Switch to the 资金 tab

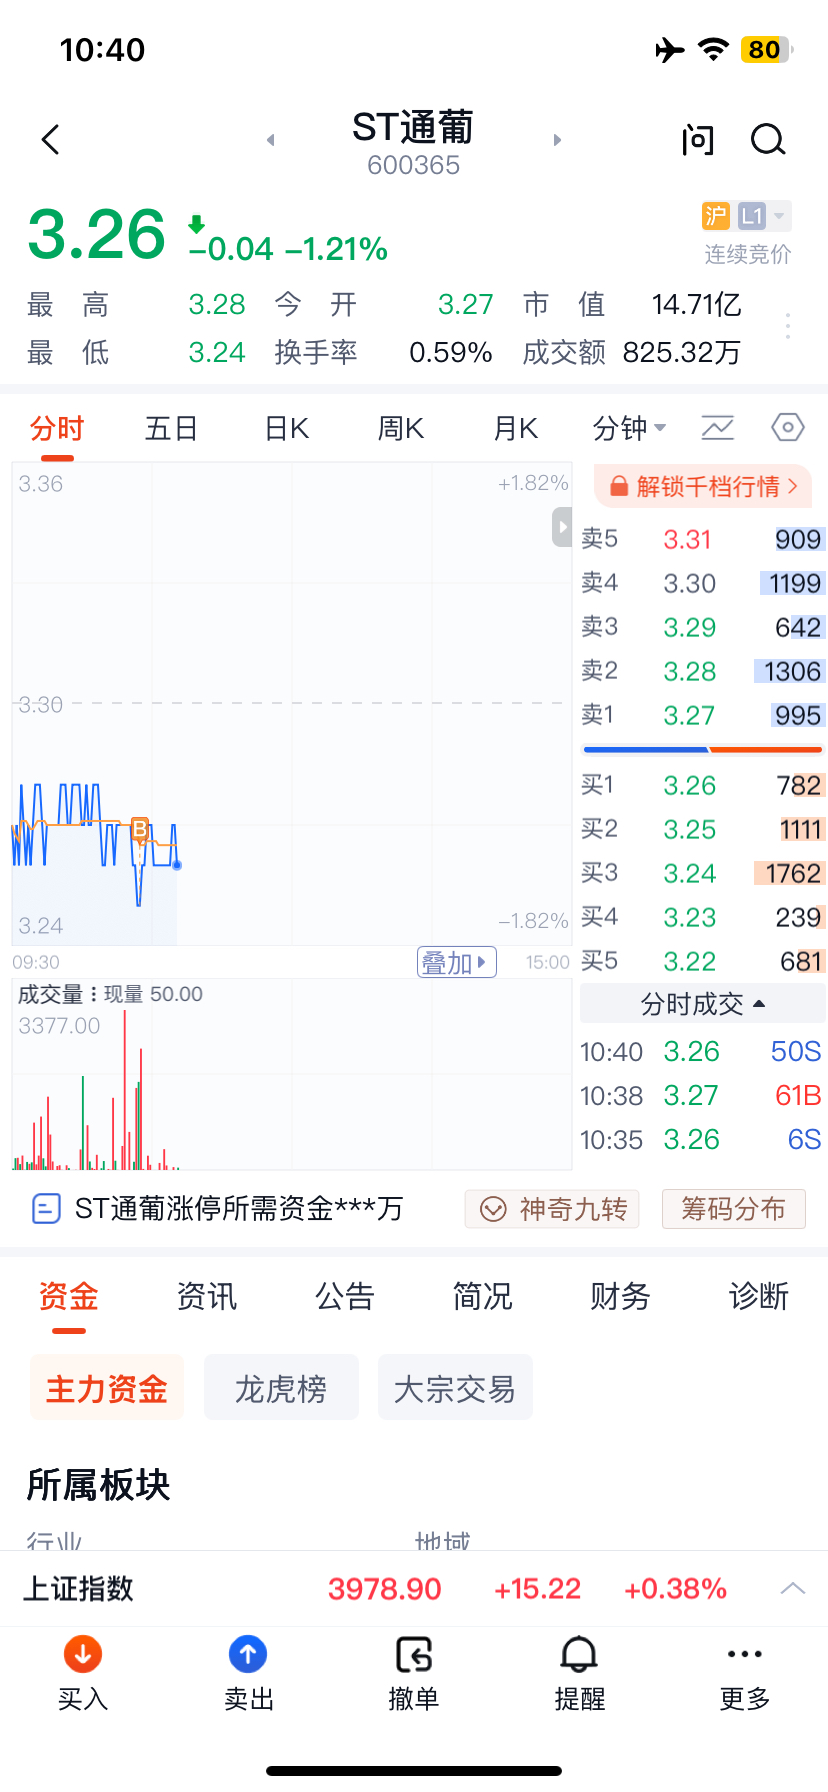tap(68, 1296)
